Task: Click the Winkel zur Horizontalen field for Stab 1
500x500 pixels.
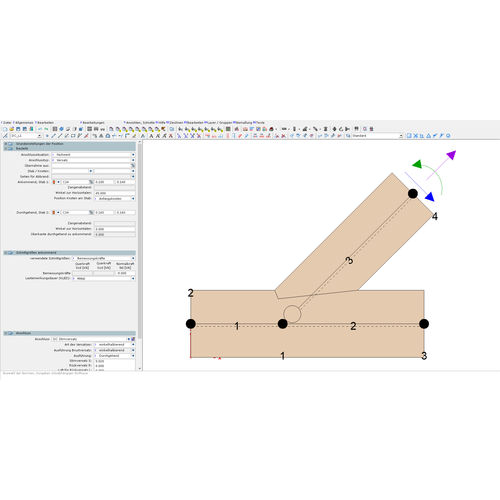Action: (x=115, y=193)
